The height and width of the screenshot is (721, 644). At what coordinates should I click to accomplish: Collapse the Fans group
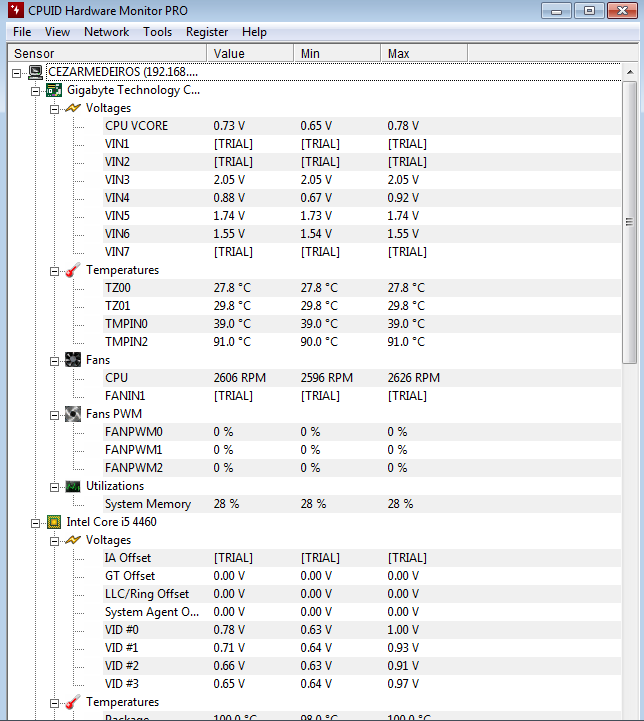[54, 361]
